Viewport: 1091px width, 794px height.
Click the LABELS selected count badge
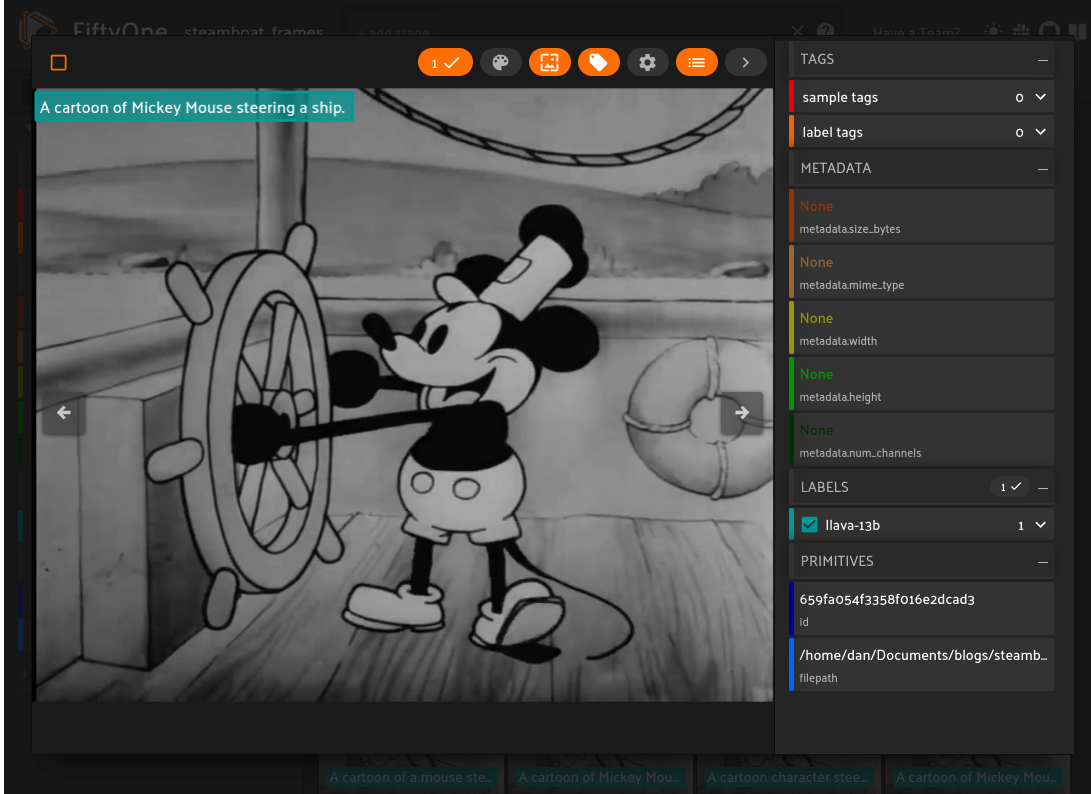1010,487
